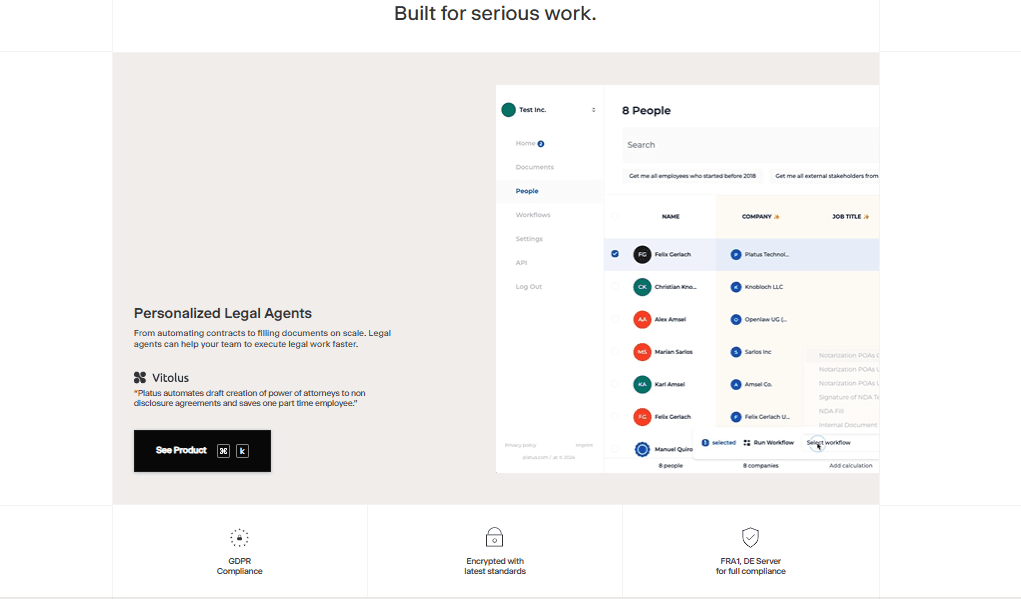Click the MS avatar of Marian Sarlos
Image resolution: width=1021 pixels, height=599 pixels.
coord(642,352)
